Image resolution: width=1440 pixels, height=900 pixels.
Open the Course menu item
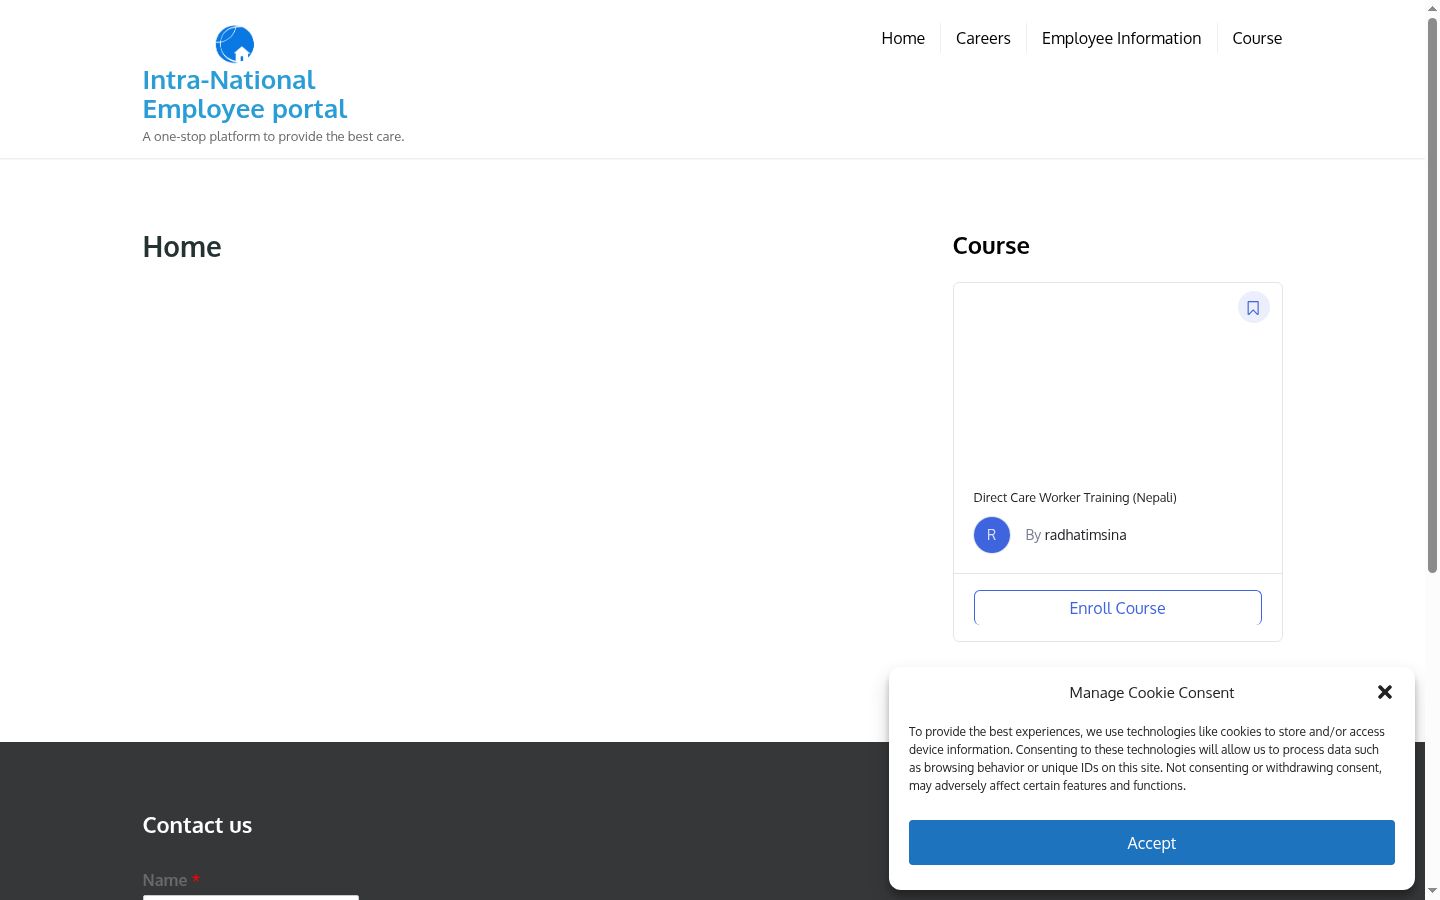(x=1256, y=38)
